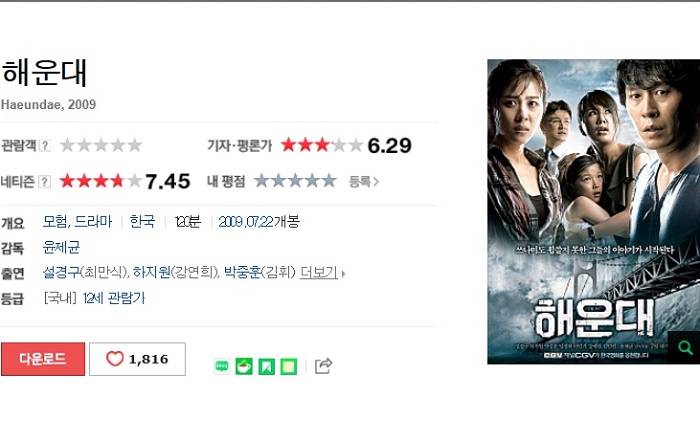
Task: Open director 윤제균 link
Action: (61, 247)
